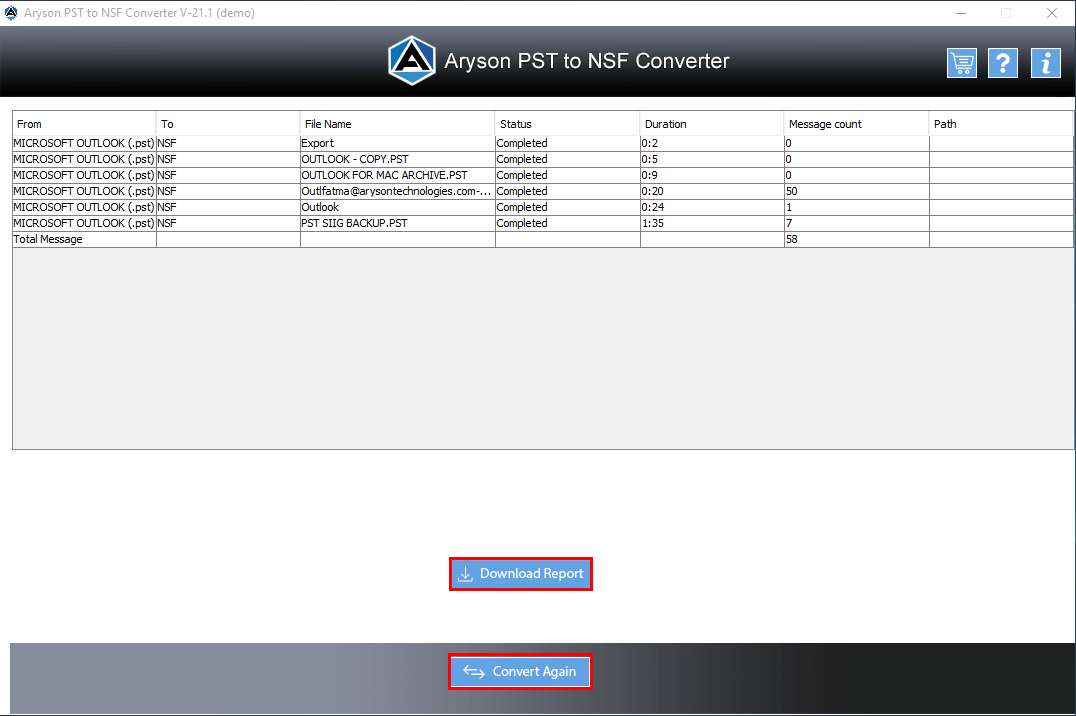Screen dimensions: 1076x716
Task: Click the duration 0:20 cell
Action: click(712, 191)
